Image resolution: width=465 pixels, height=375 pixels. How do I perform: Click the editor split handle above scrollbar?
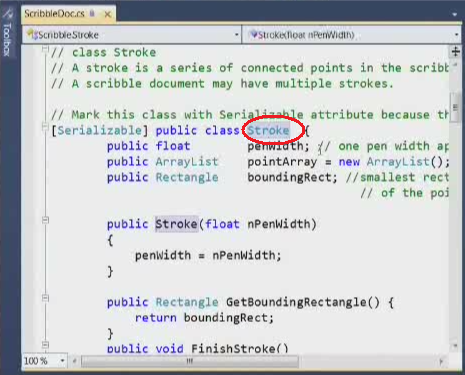tap(455, 52)
